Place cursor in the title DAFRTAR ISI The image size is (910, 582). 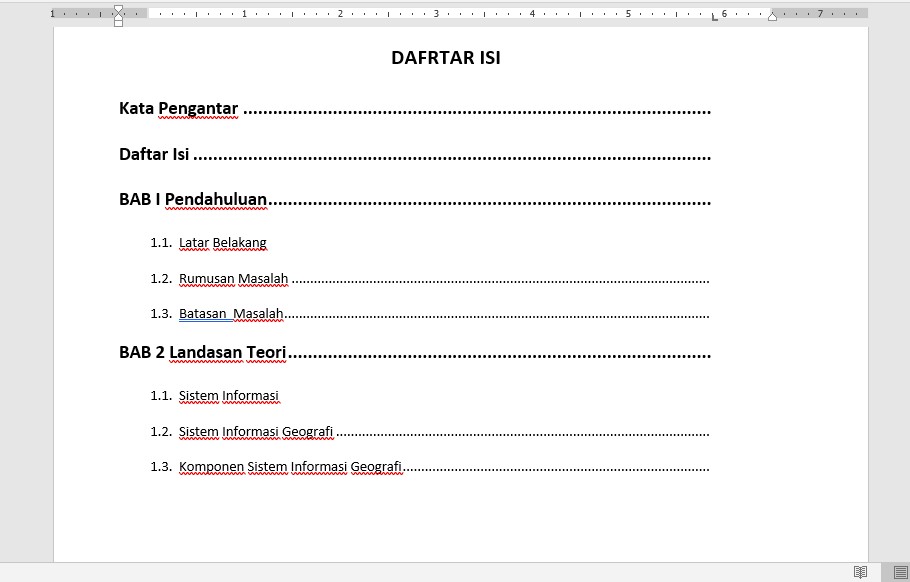pyautogui.click(x=445, y=58)
